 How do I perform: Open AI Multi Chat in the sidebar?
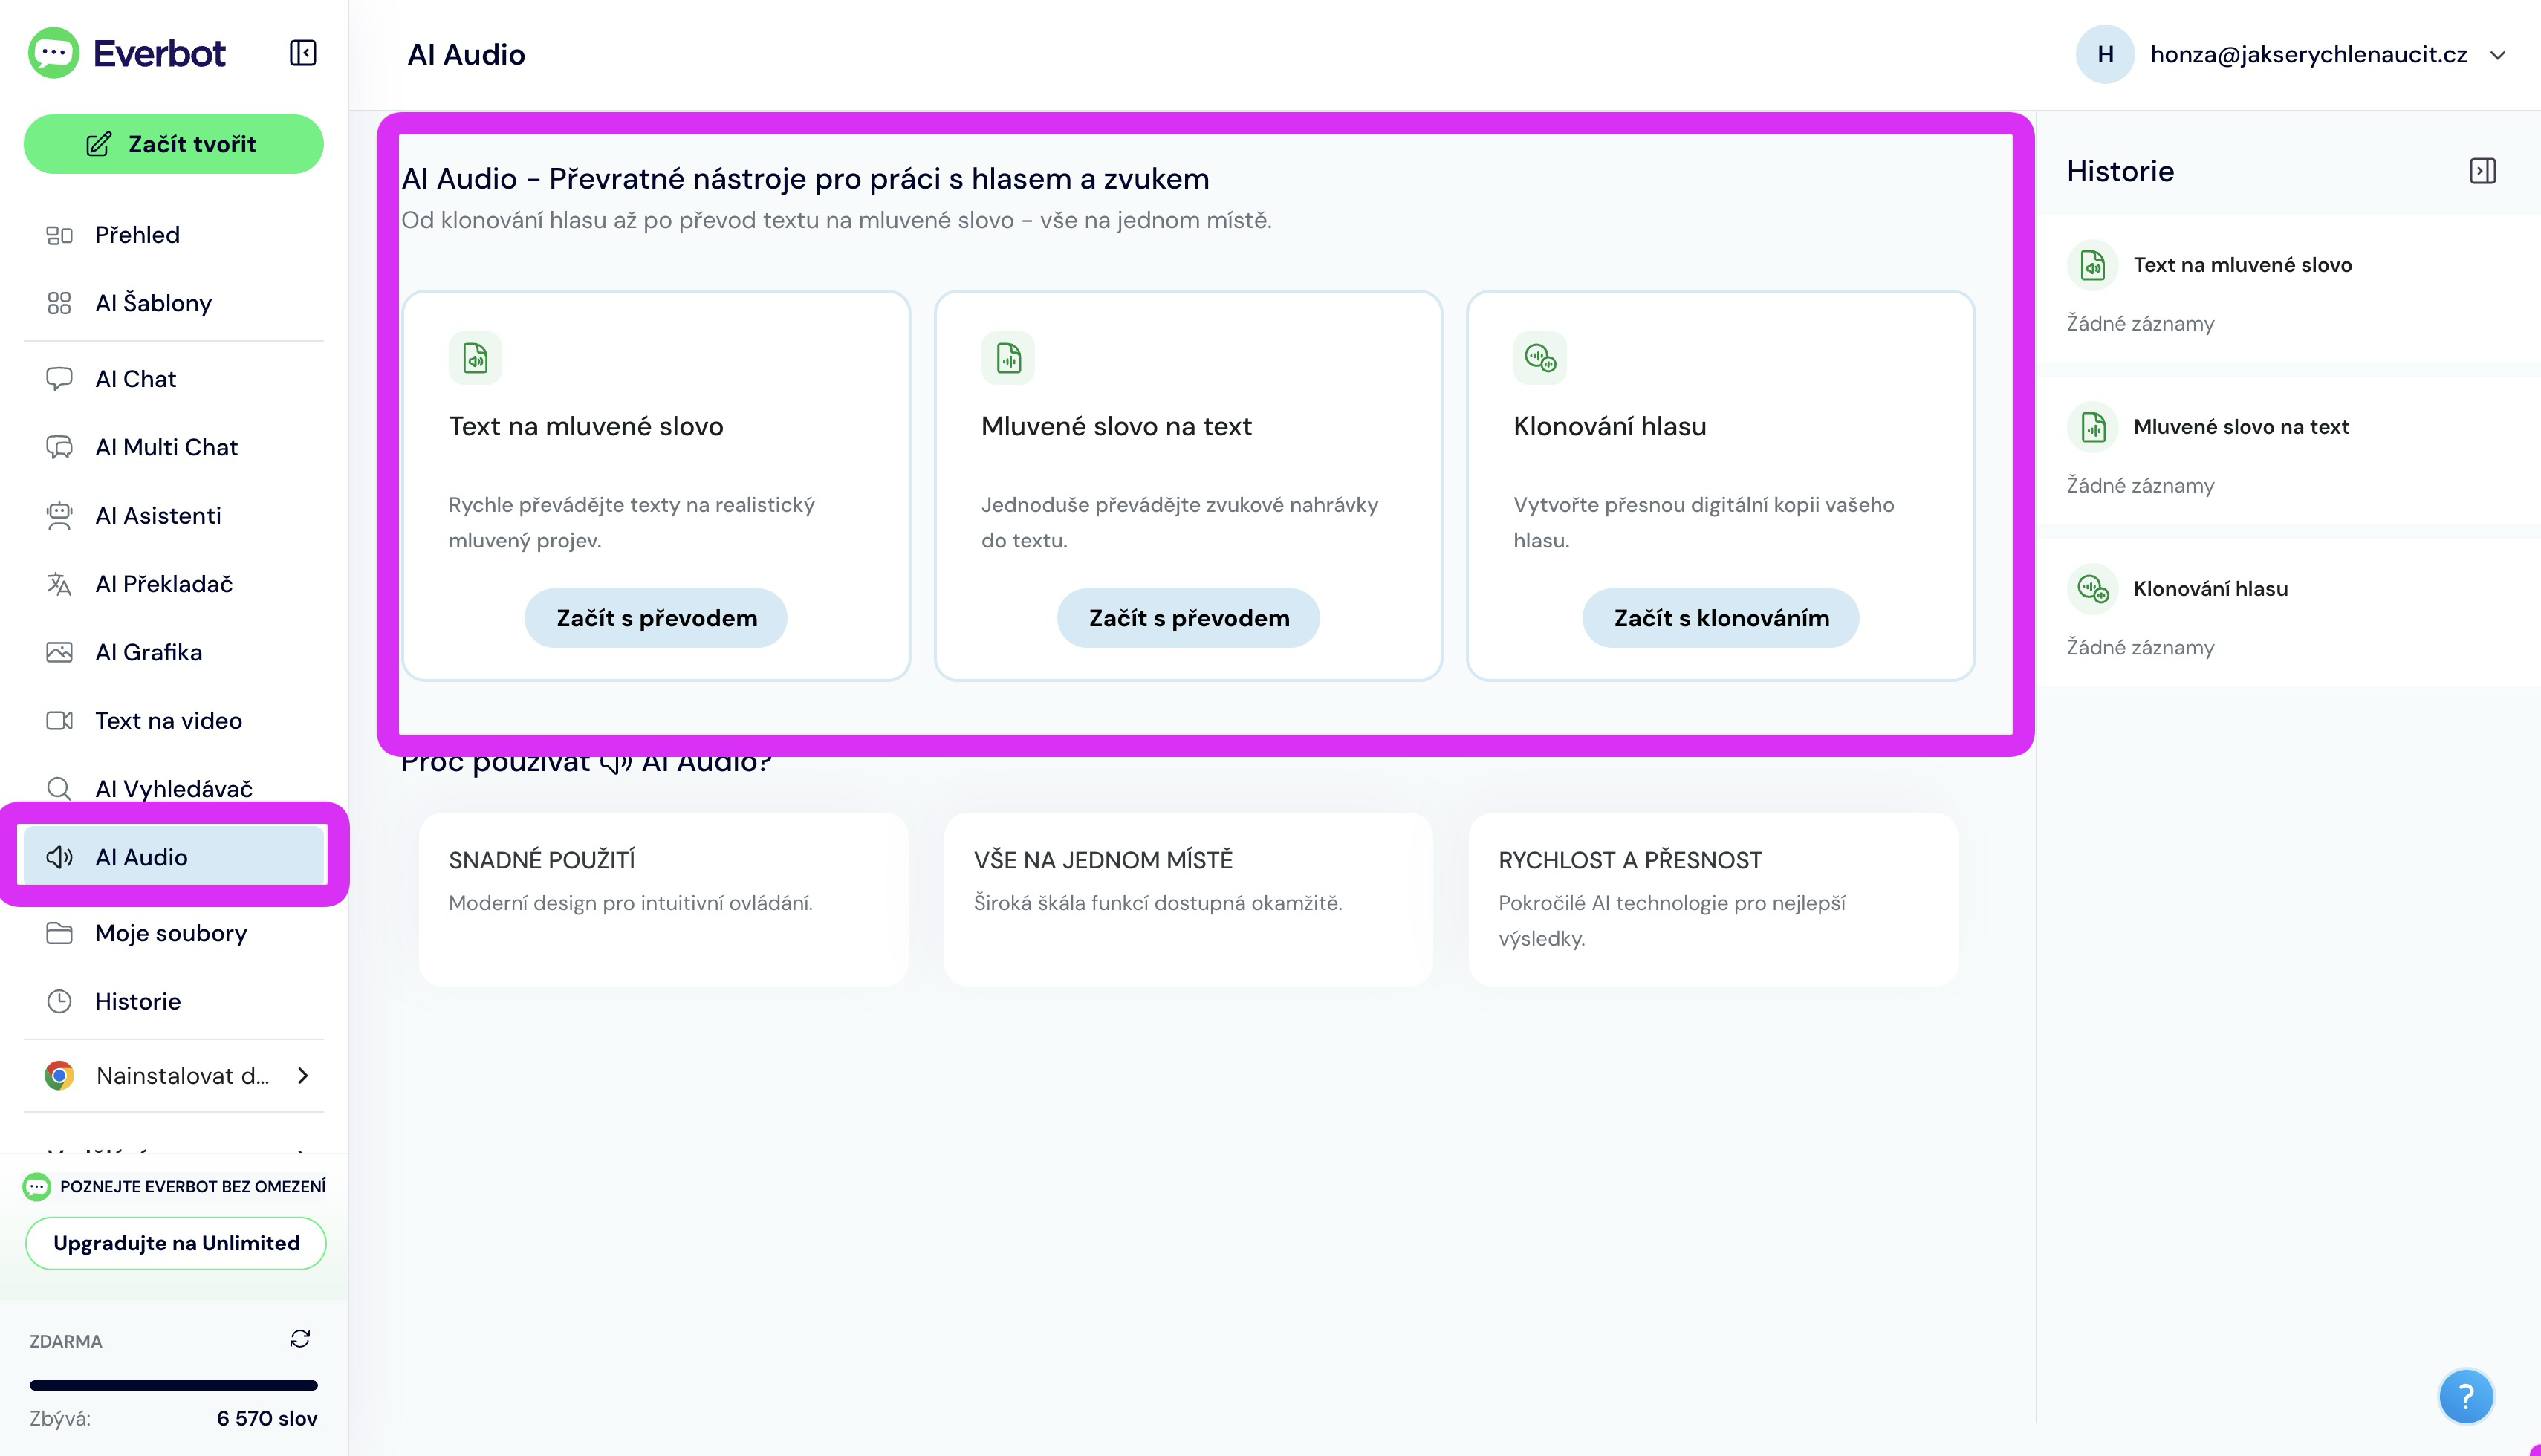coord(174,447)
